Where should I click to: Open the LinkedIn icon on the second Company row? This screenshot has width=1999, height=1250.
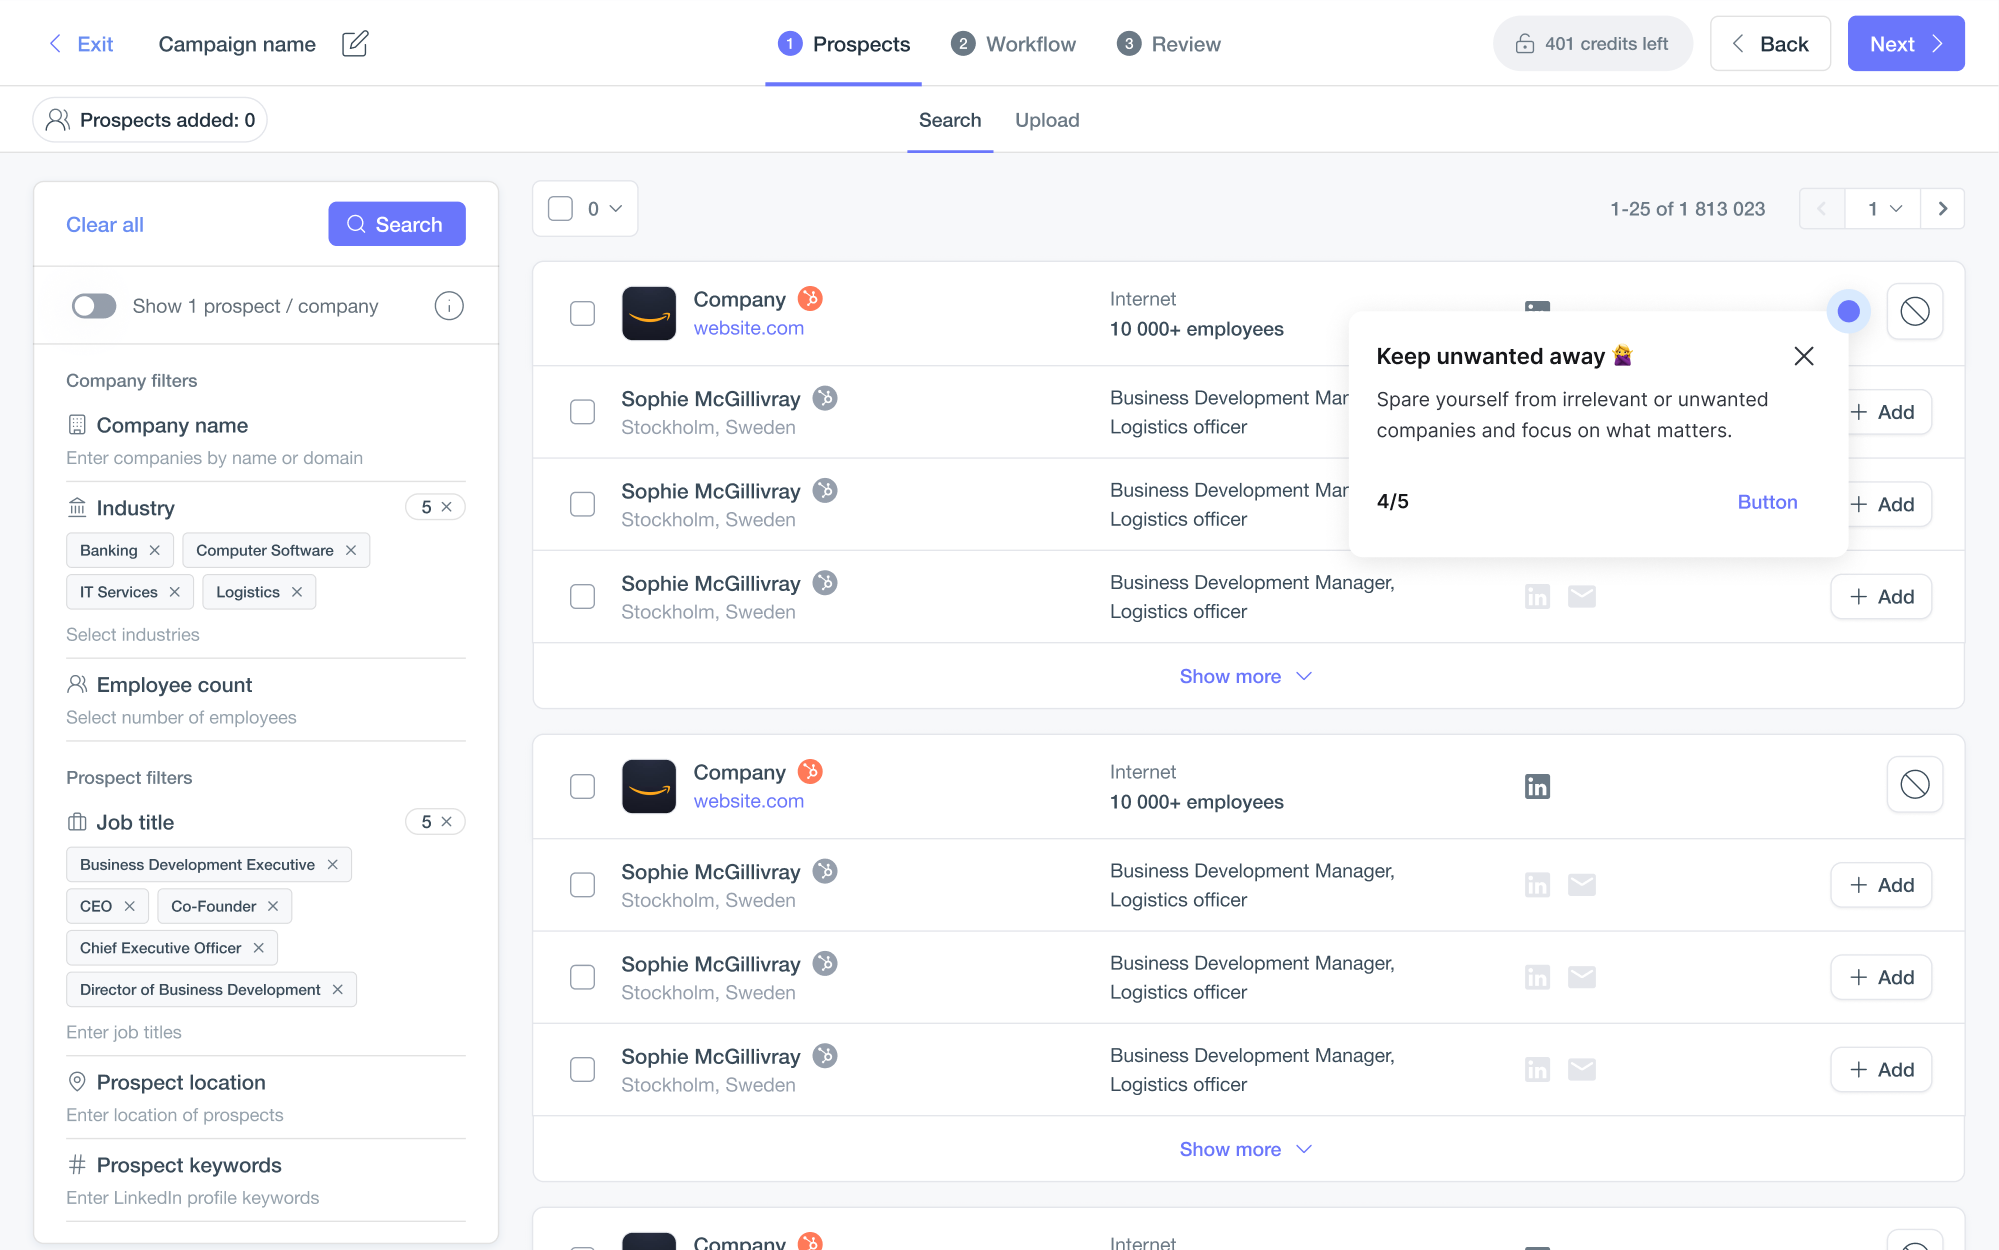(1537, 786)
